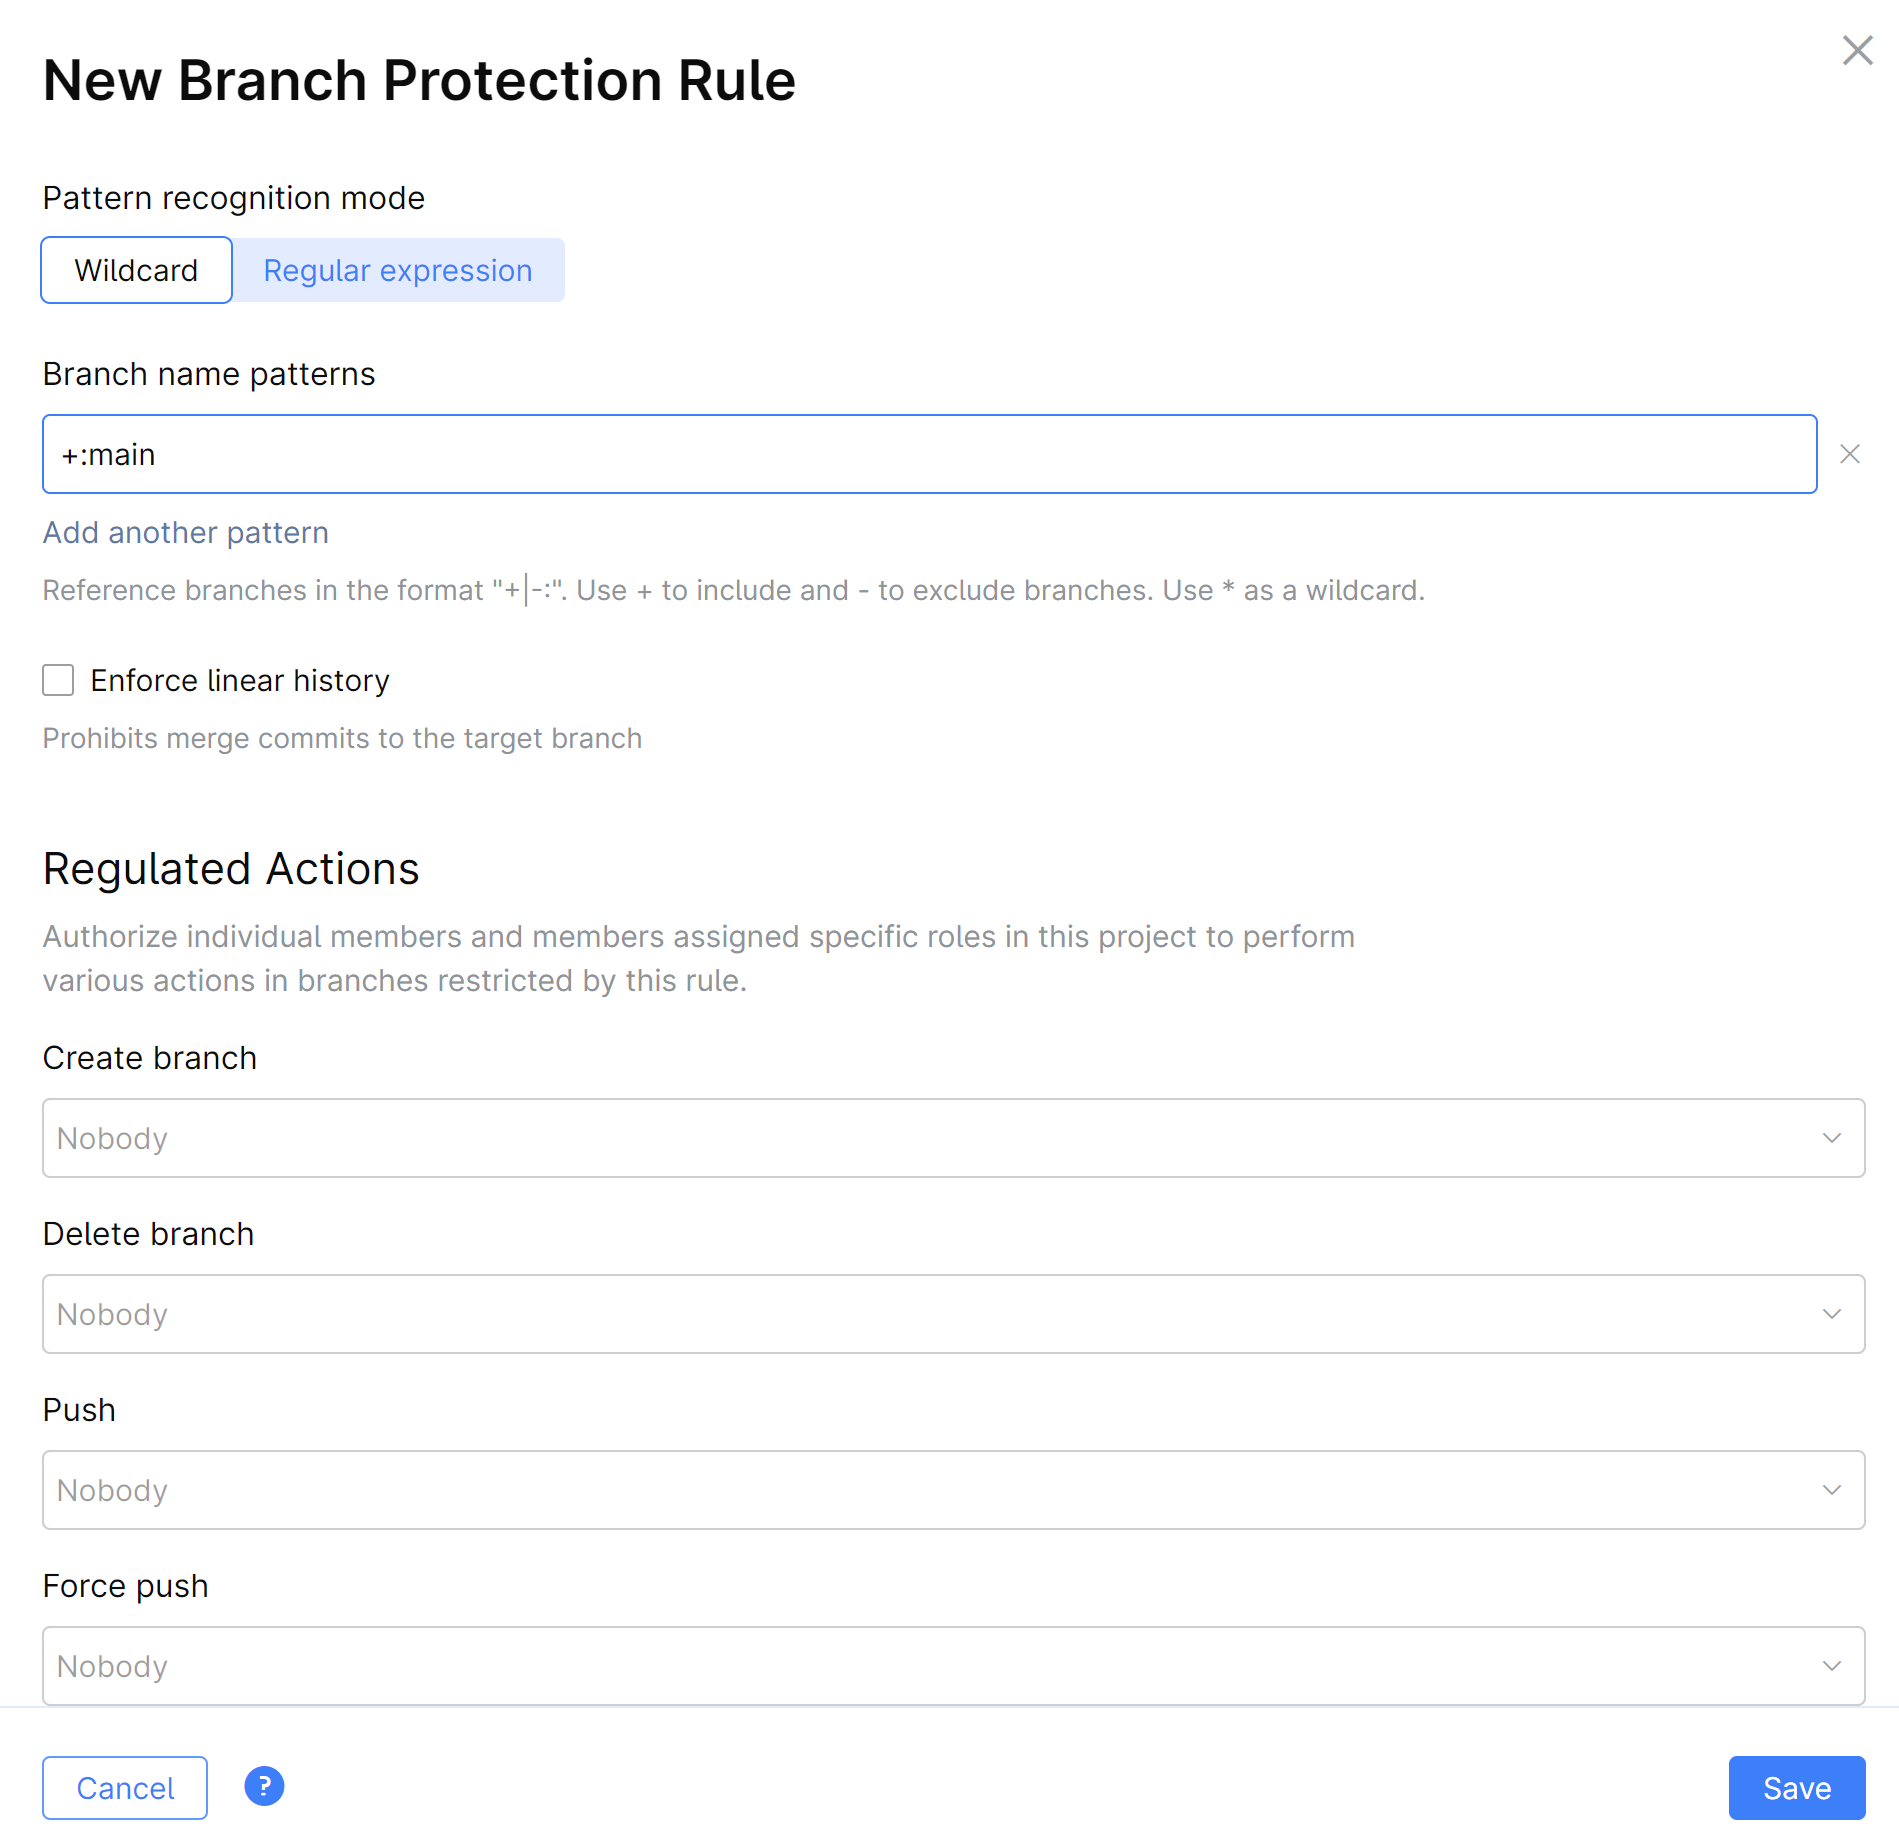1899x1846 pixels.
Task: Open the help question mark button
Action: coord(263,1786)
